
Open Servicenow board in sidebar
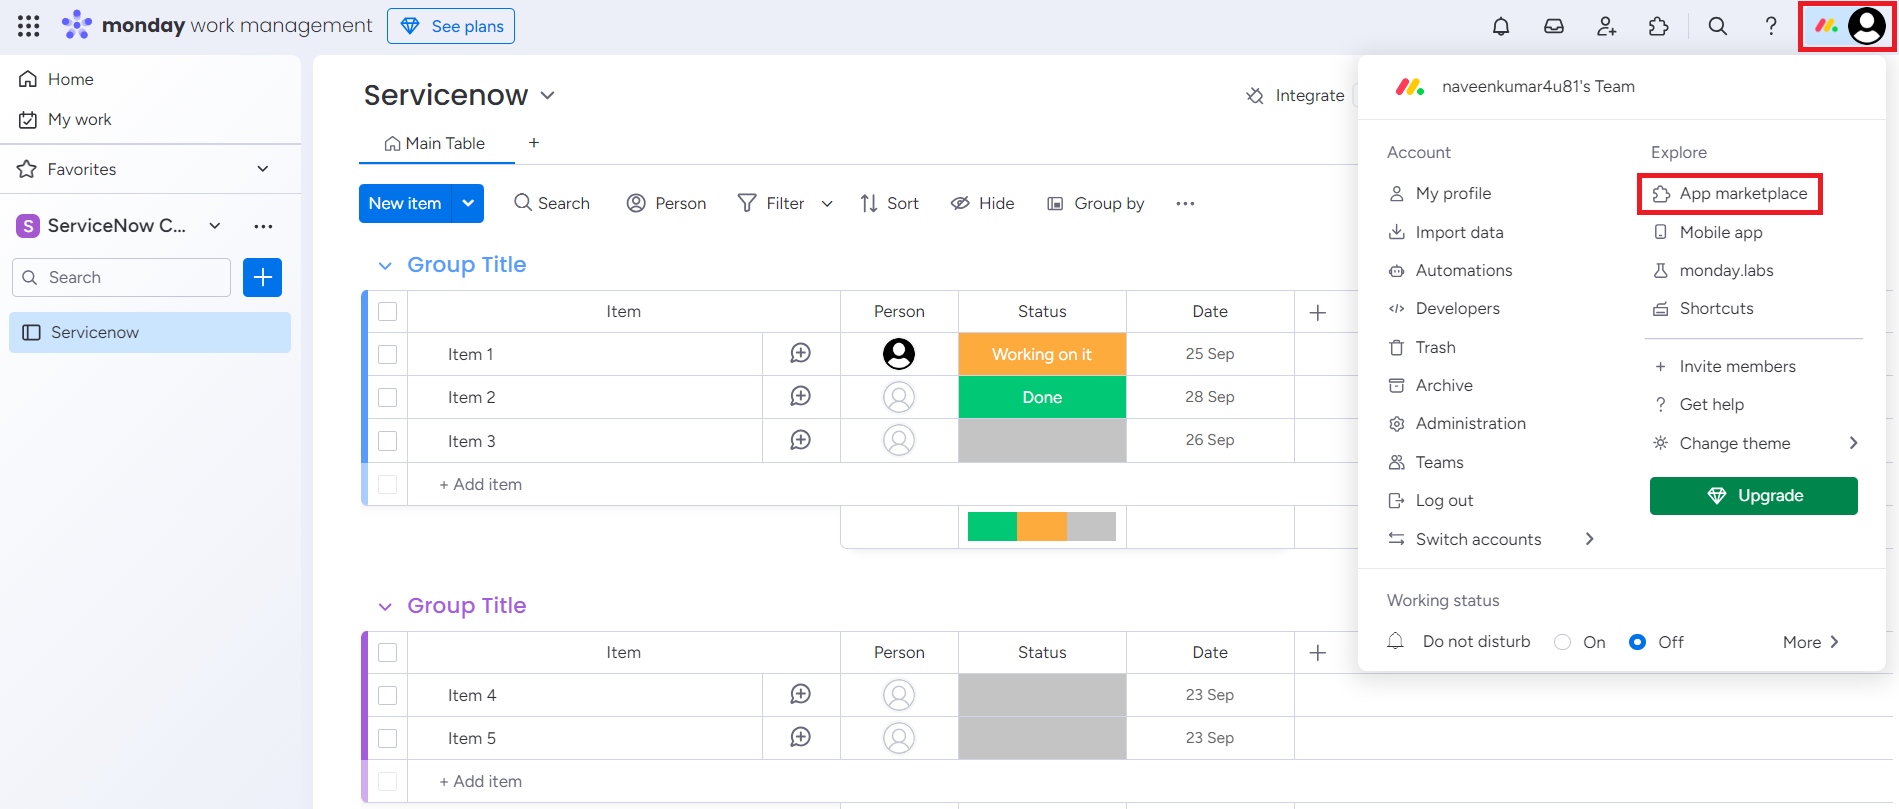point(150,332)
